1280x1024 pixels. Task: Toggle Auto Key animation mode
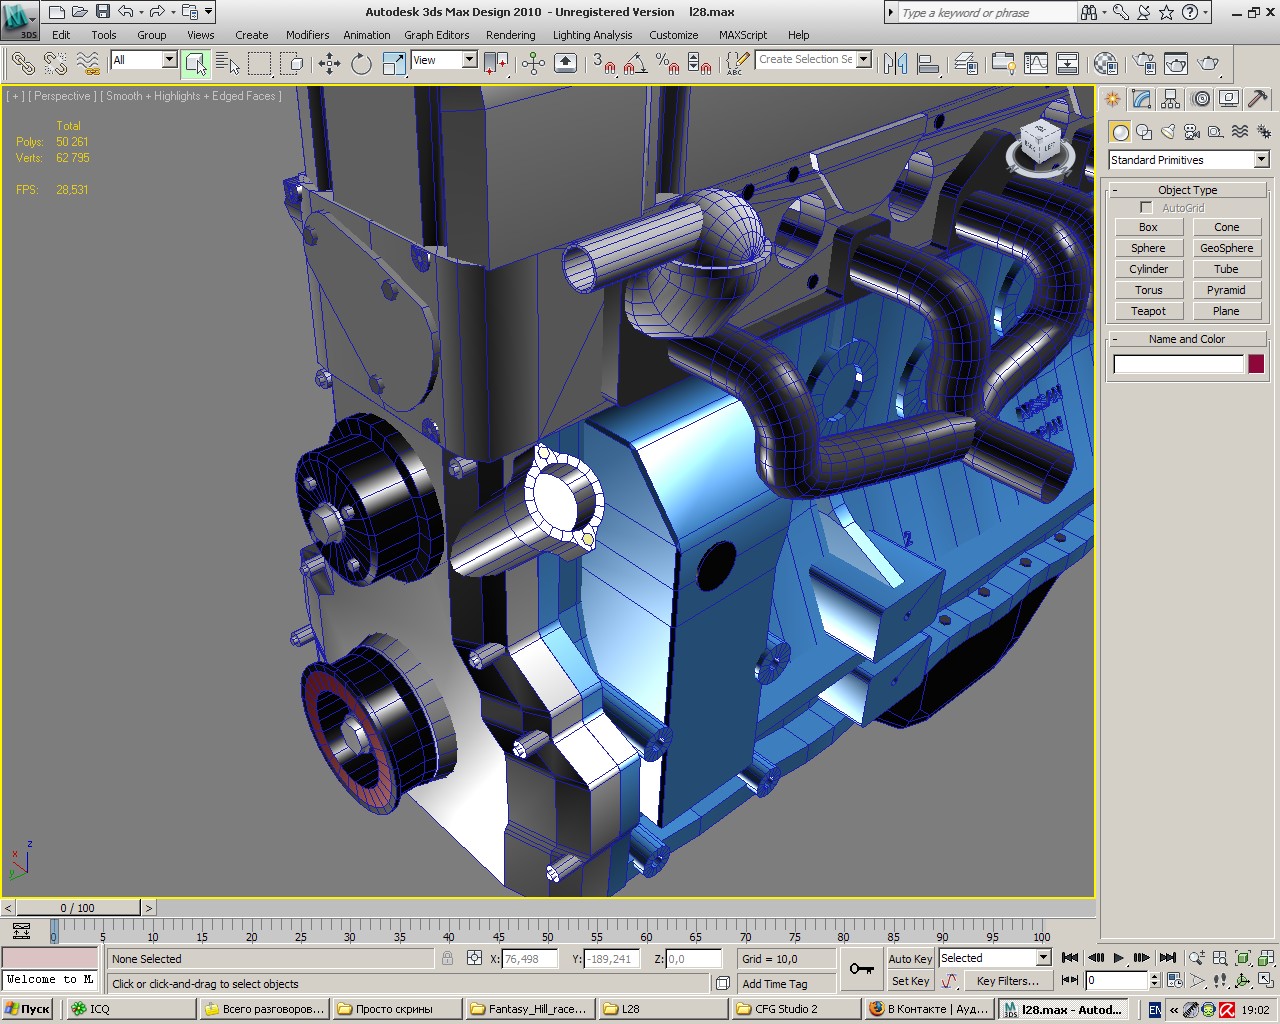tap(909, 958)
